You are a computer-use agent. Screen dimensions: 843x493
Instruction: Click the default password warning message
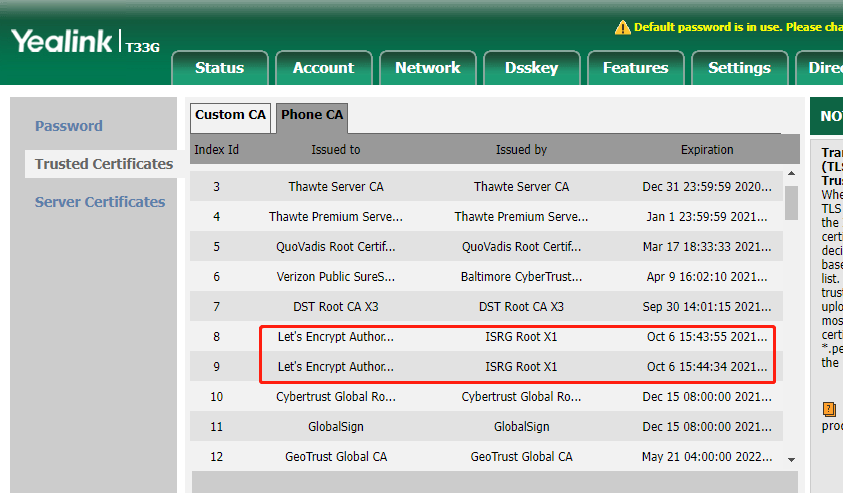tap(738, 27)
